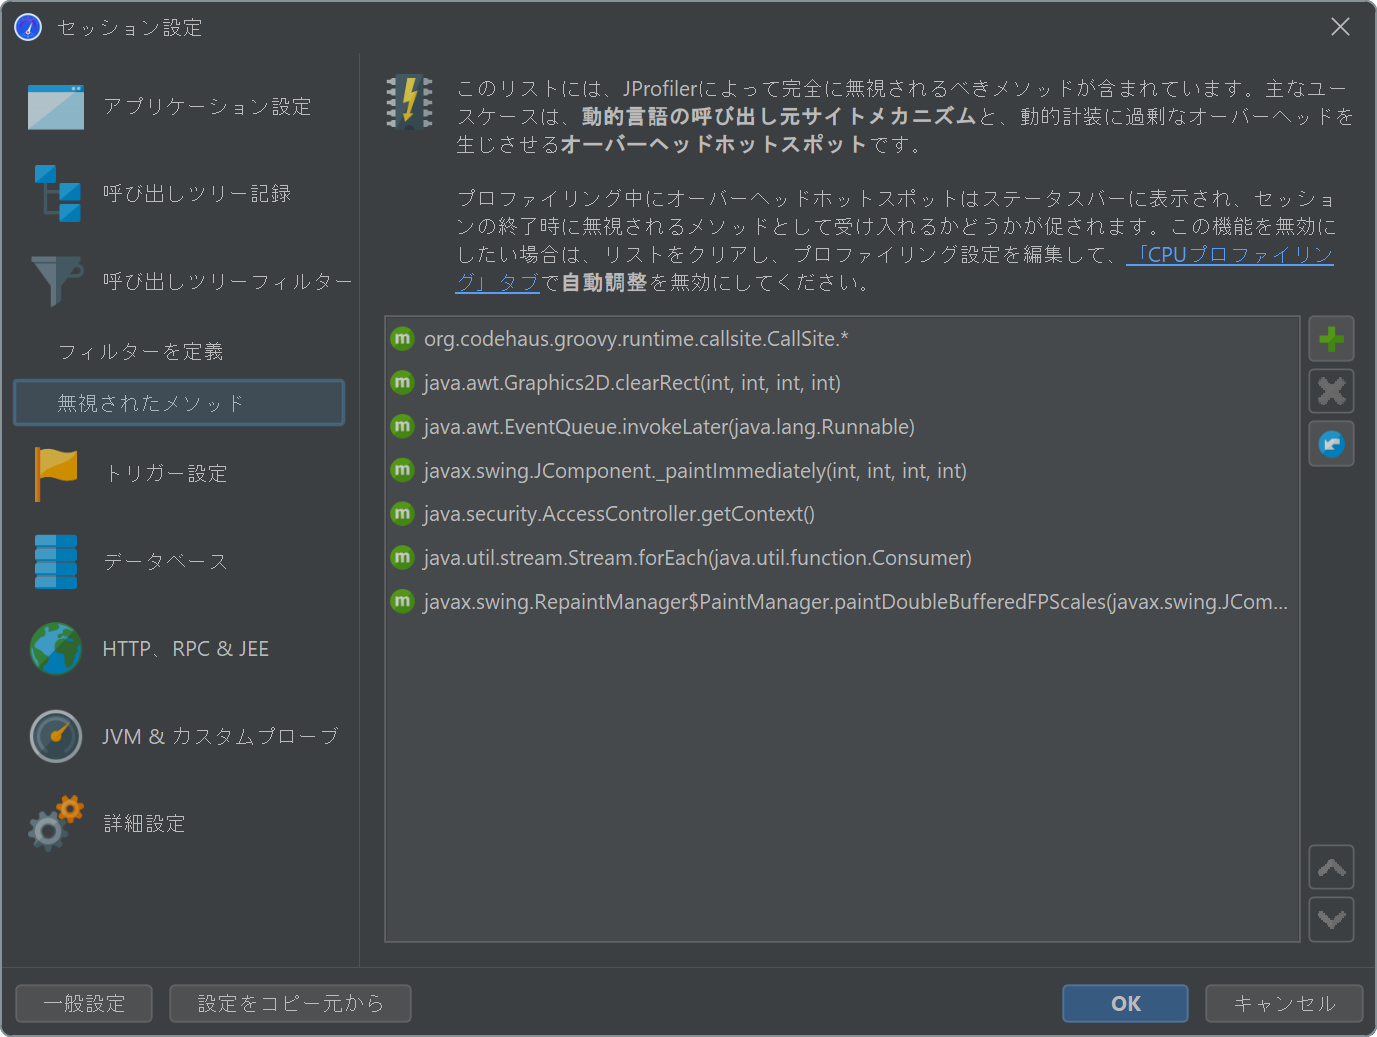The image size is (1377, 1037).
Task: Click method icon beside Graphics2D.clearRect entry
Action: [402, 382]
